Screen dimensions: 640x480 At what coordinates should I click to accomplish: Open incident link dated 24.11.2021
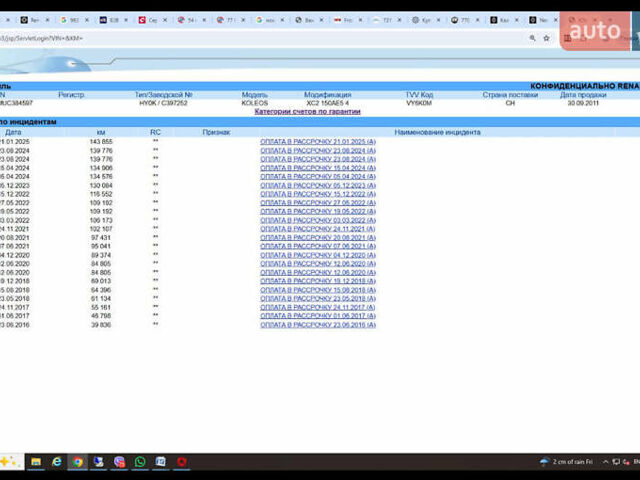(318, 229)
